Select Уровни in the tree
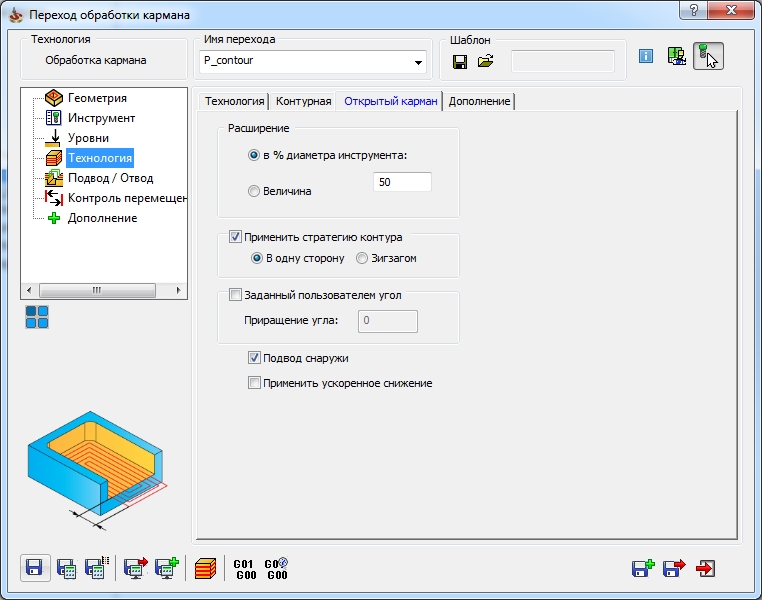 click(88, 138)
